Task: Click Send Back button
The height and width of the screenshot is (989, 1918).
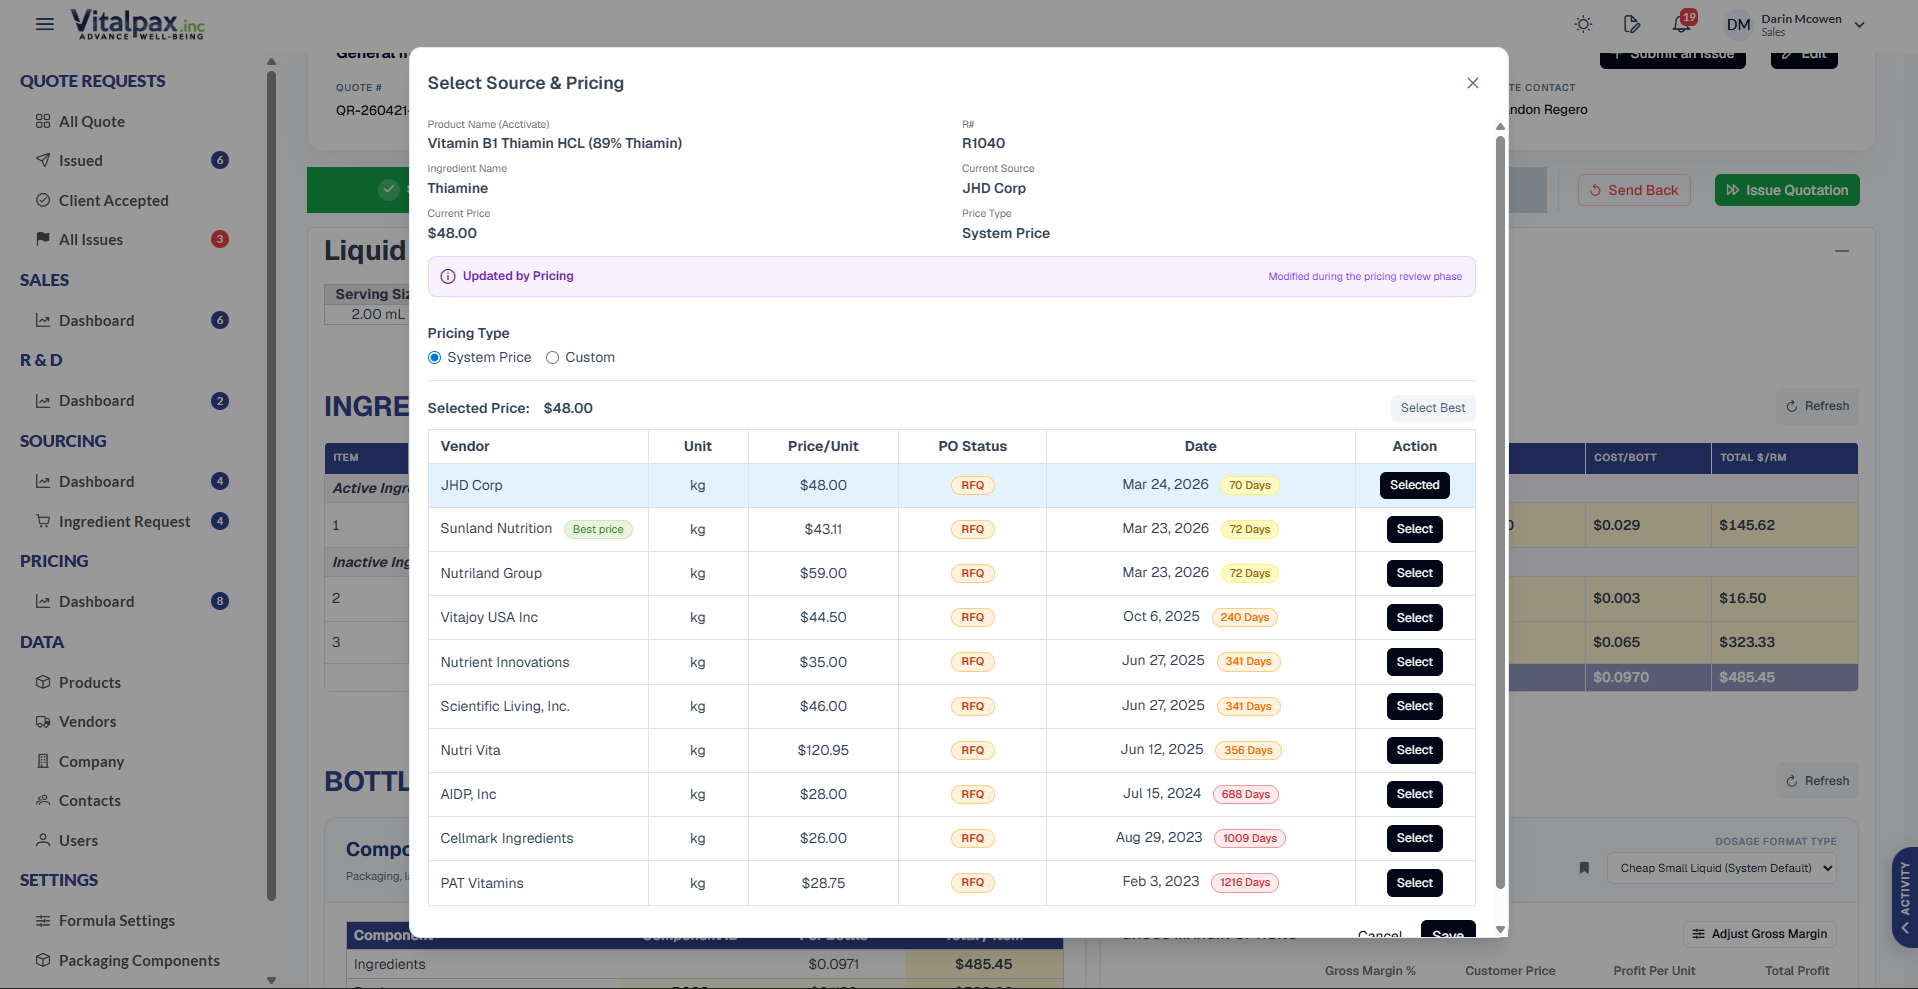Action: (x=1634, y=190)
